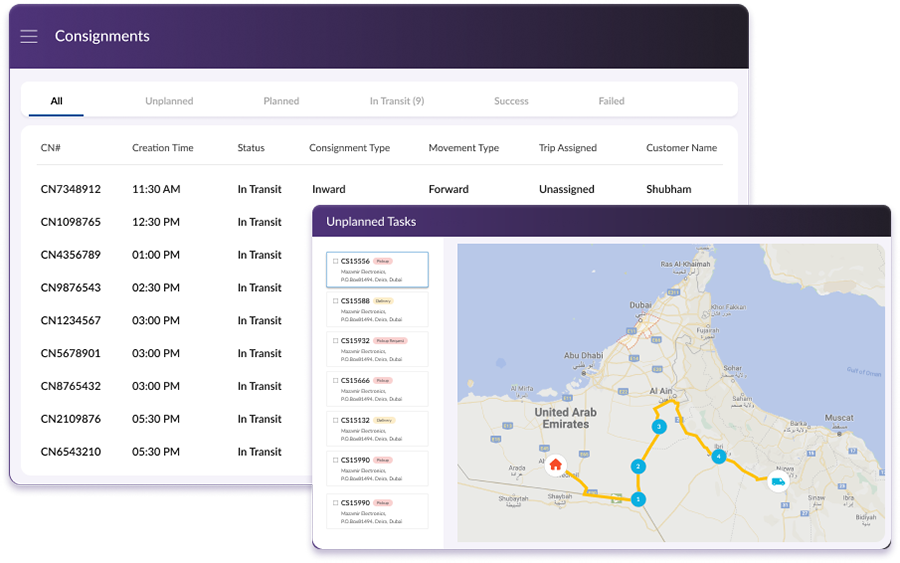Click the Creation Time column header
900x563 pixels.
point(162,148)
